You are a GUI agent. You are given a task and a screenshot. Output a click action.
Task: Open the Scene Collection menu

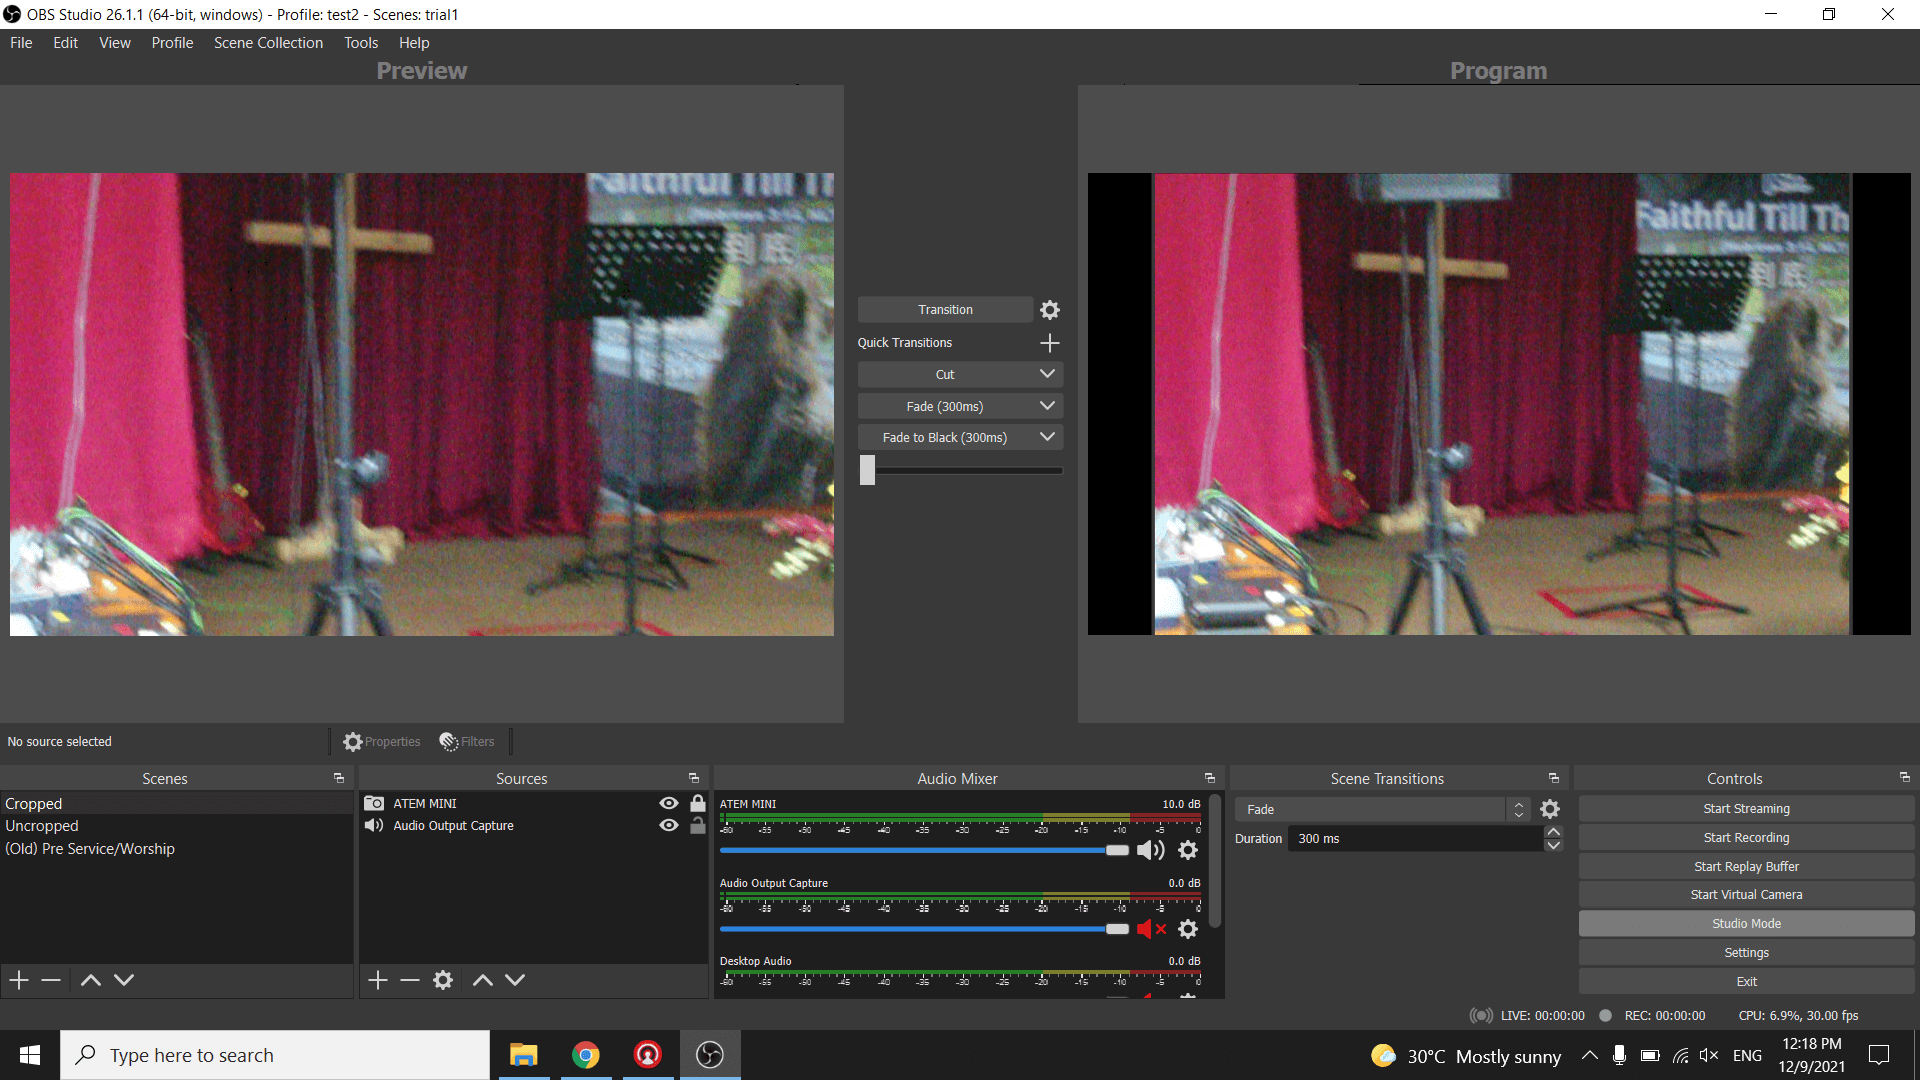click(268, 43)
